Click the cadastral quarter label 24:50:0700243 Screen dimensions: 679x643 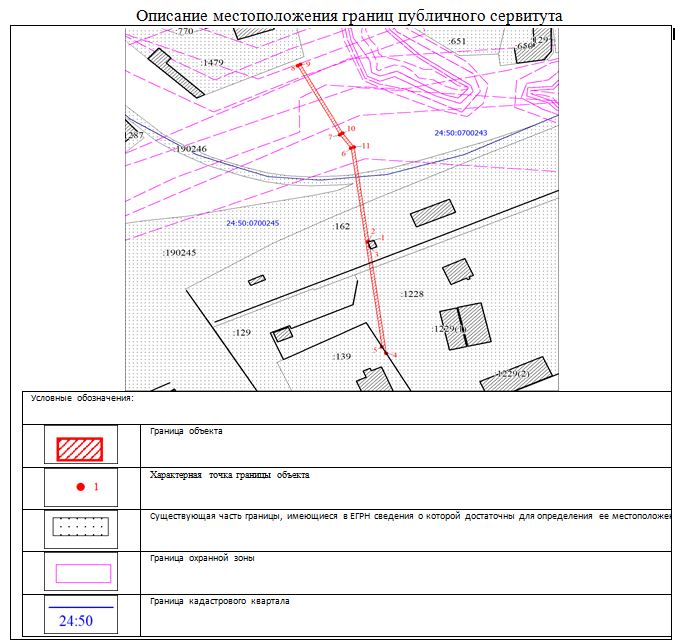click(x=460, y=133)
